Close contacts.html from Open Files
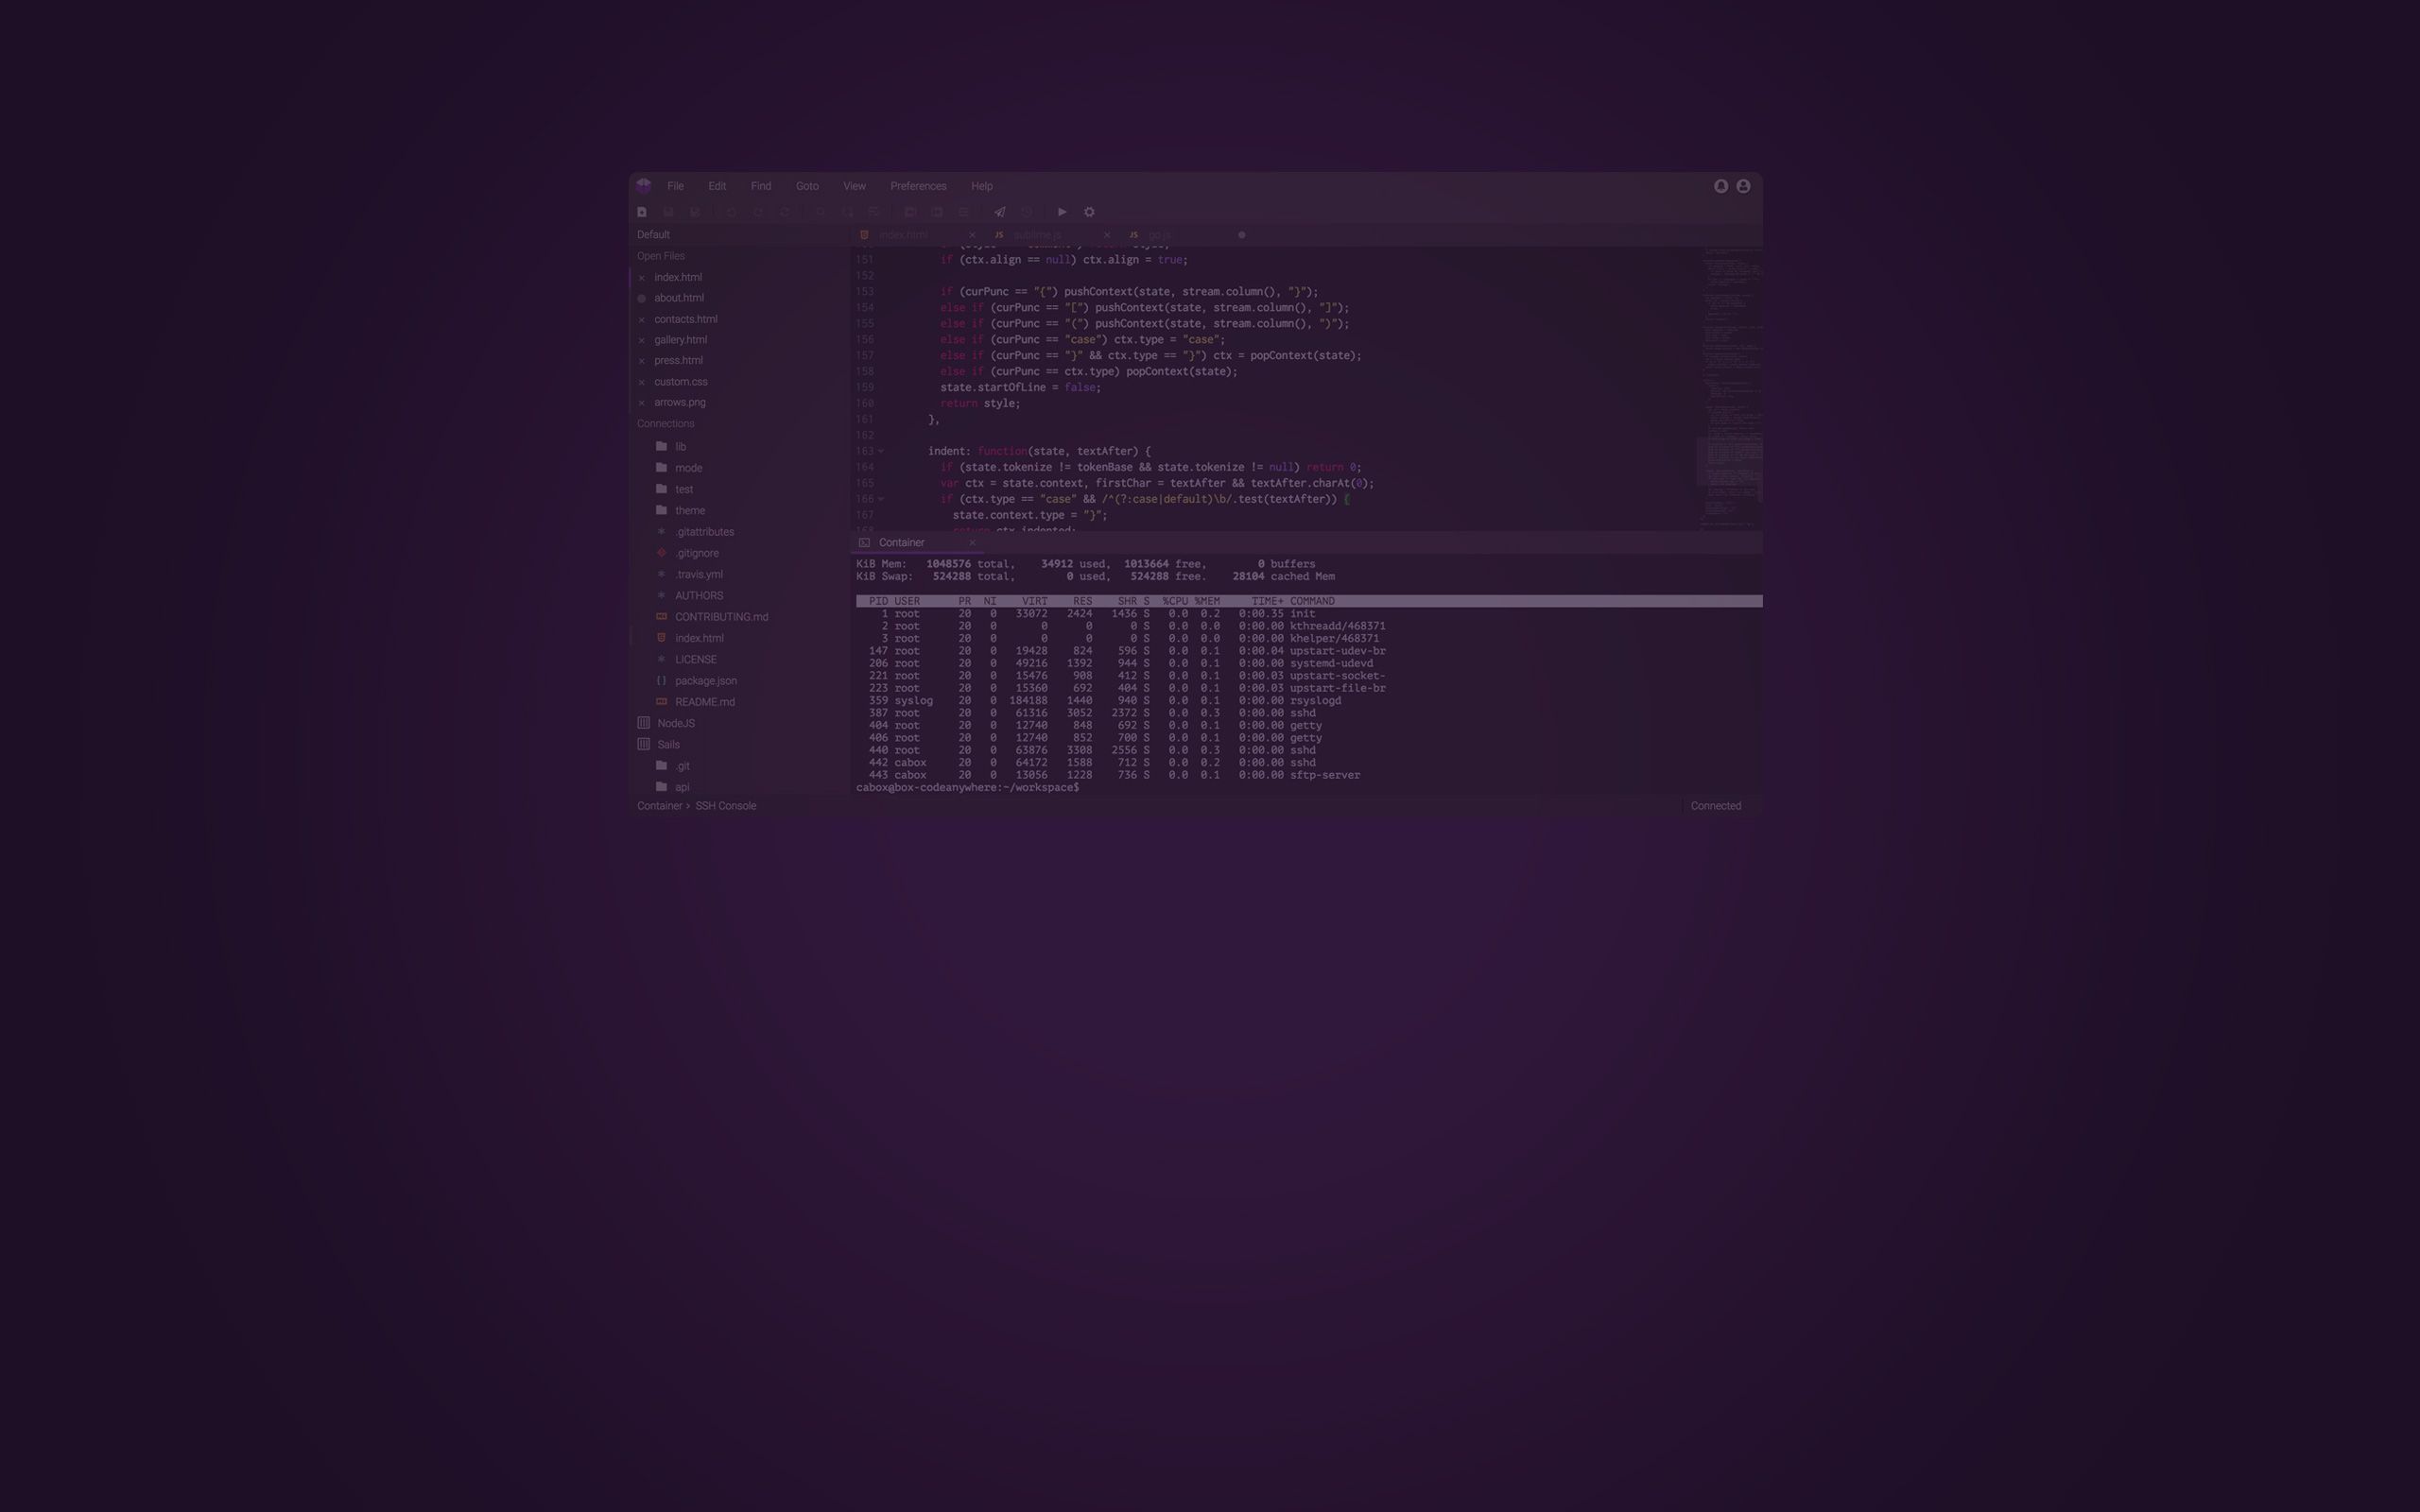Image resolution: width=2420 pixels, height=1512 pixels. click(x=641, y=319)
